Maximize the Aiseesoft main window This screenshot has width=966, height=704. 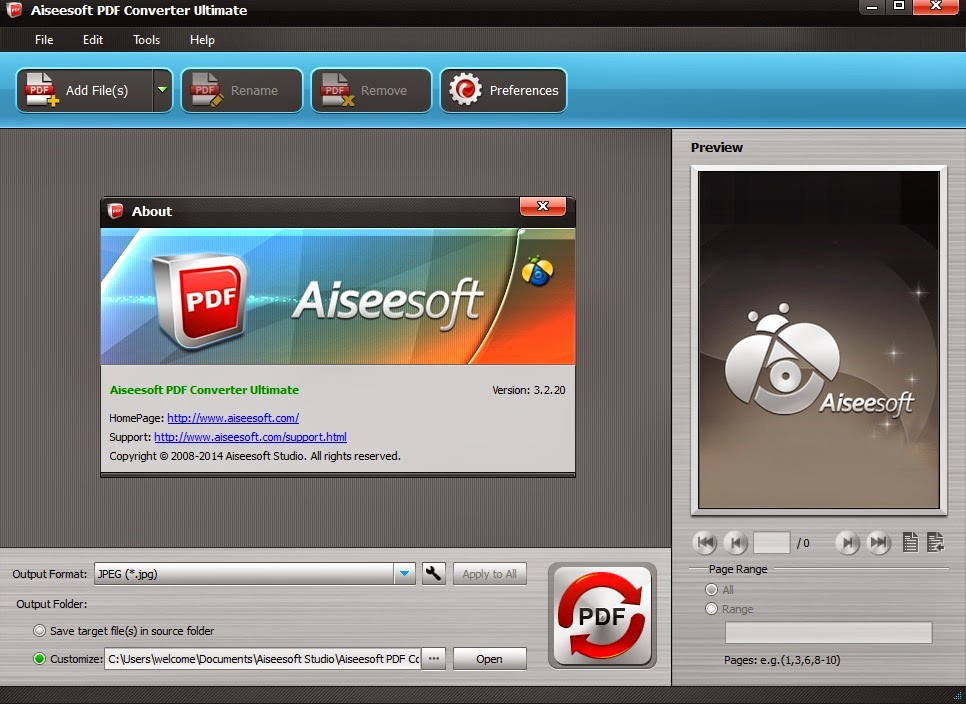click(x=899, y=7)
